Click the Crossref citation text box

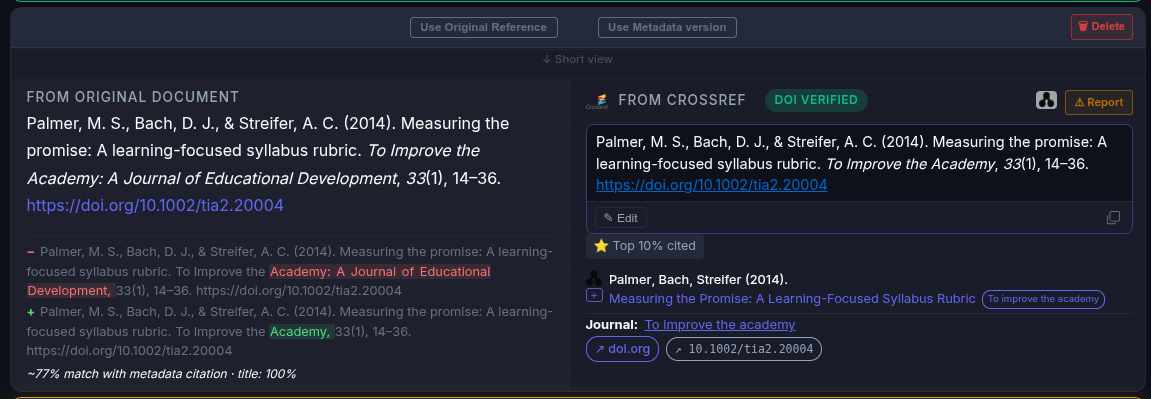[859, 164]
